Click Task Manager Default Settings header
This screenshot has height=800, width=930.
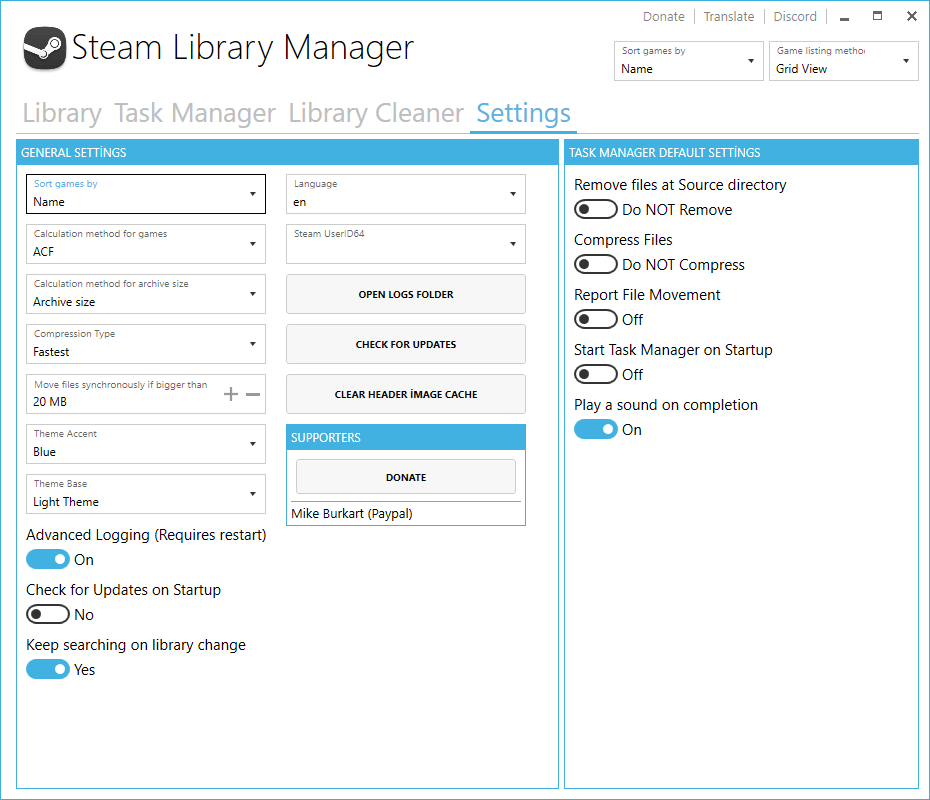tap(741, 152)
